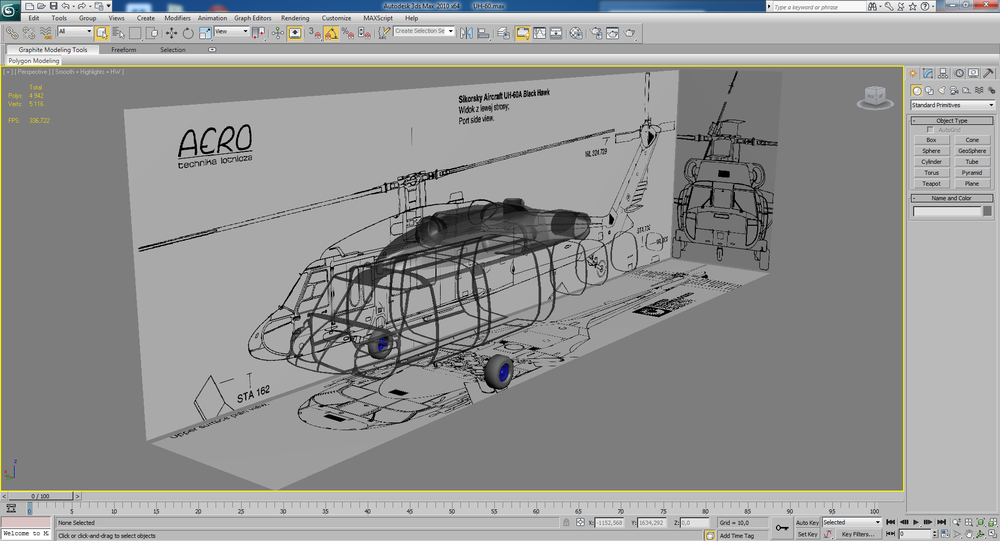The height and width of the screenshot is (541, 1000).
Task: Click the Use Pivot Point Center icon
Action: point(258,33)
